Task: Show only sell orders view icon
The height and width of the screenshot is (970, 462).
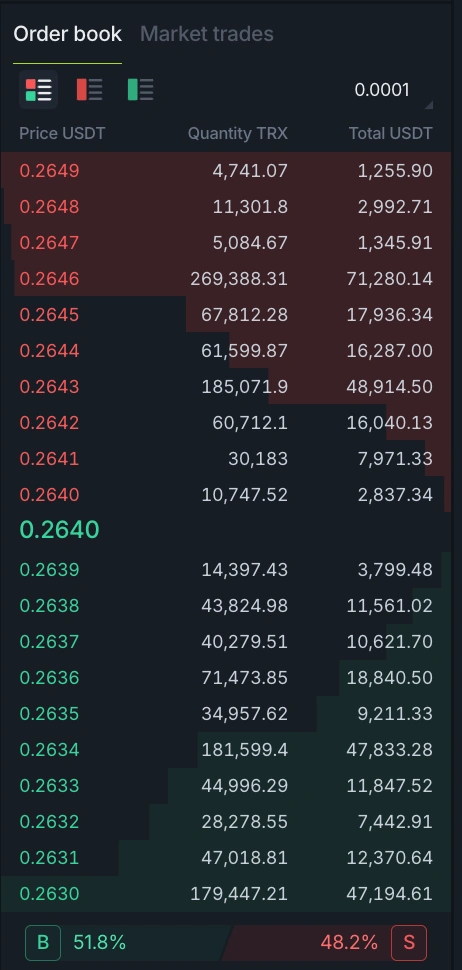Action: tap(89, 90)
